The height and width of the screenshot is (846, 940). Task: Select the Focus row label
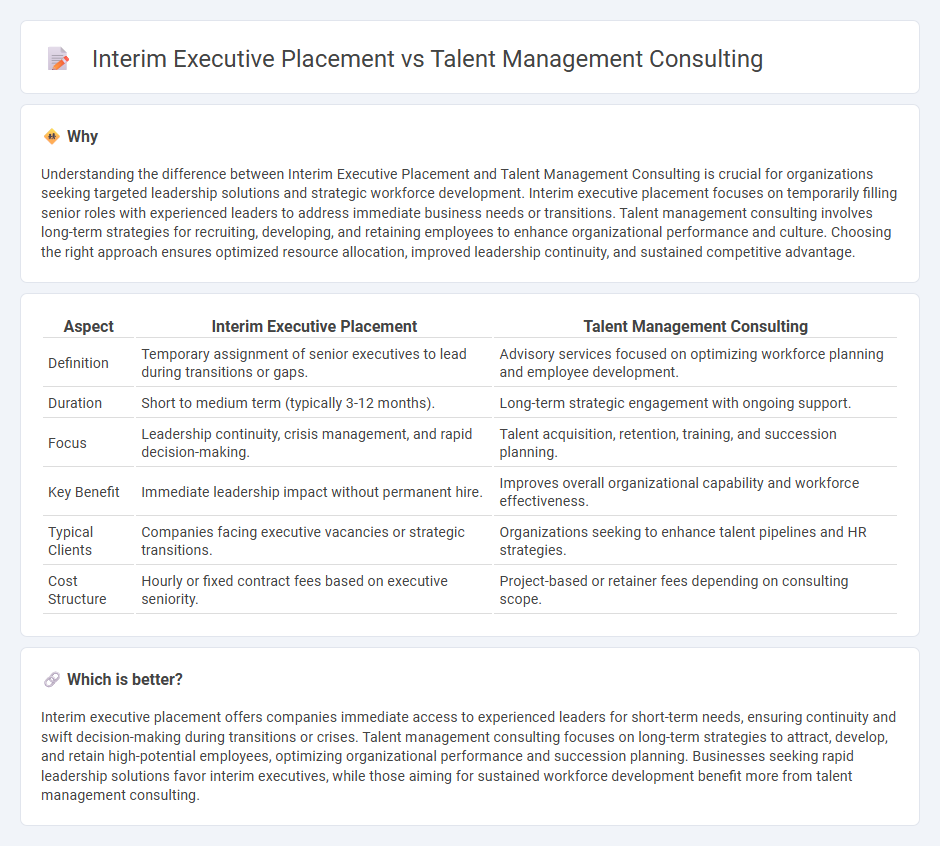click(x=67, y=443)
